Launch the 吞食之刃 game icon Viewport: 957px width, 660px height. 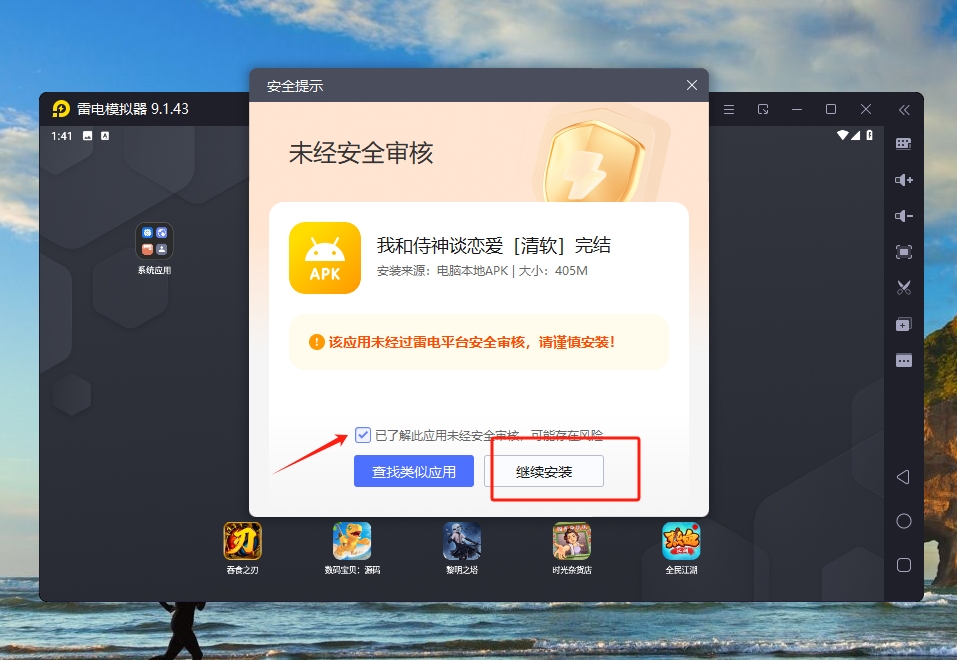coord(242,541)
